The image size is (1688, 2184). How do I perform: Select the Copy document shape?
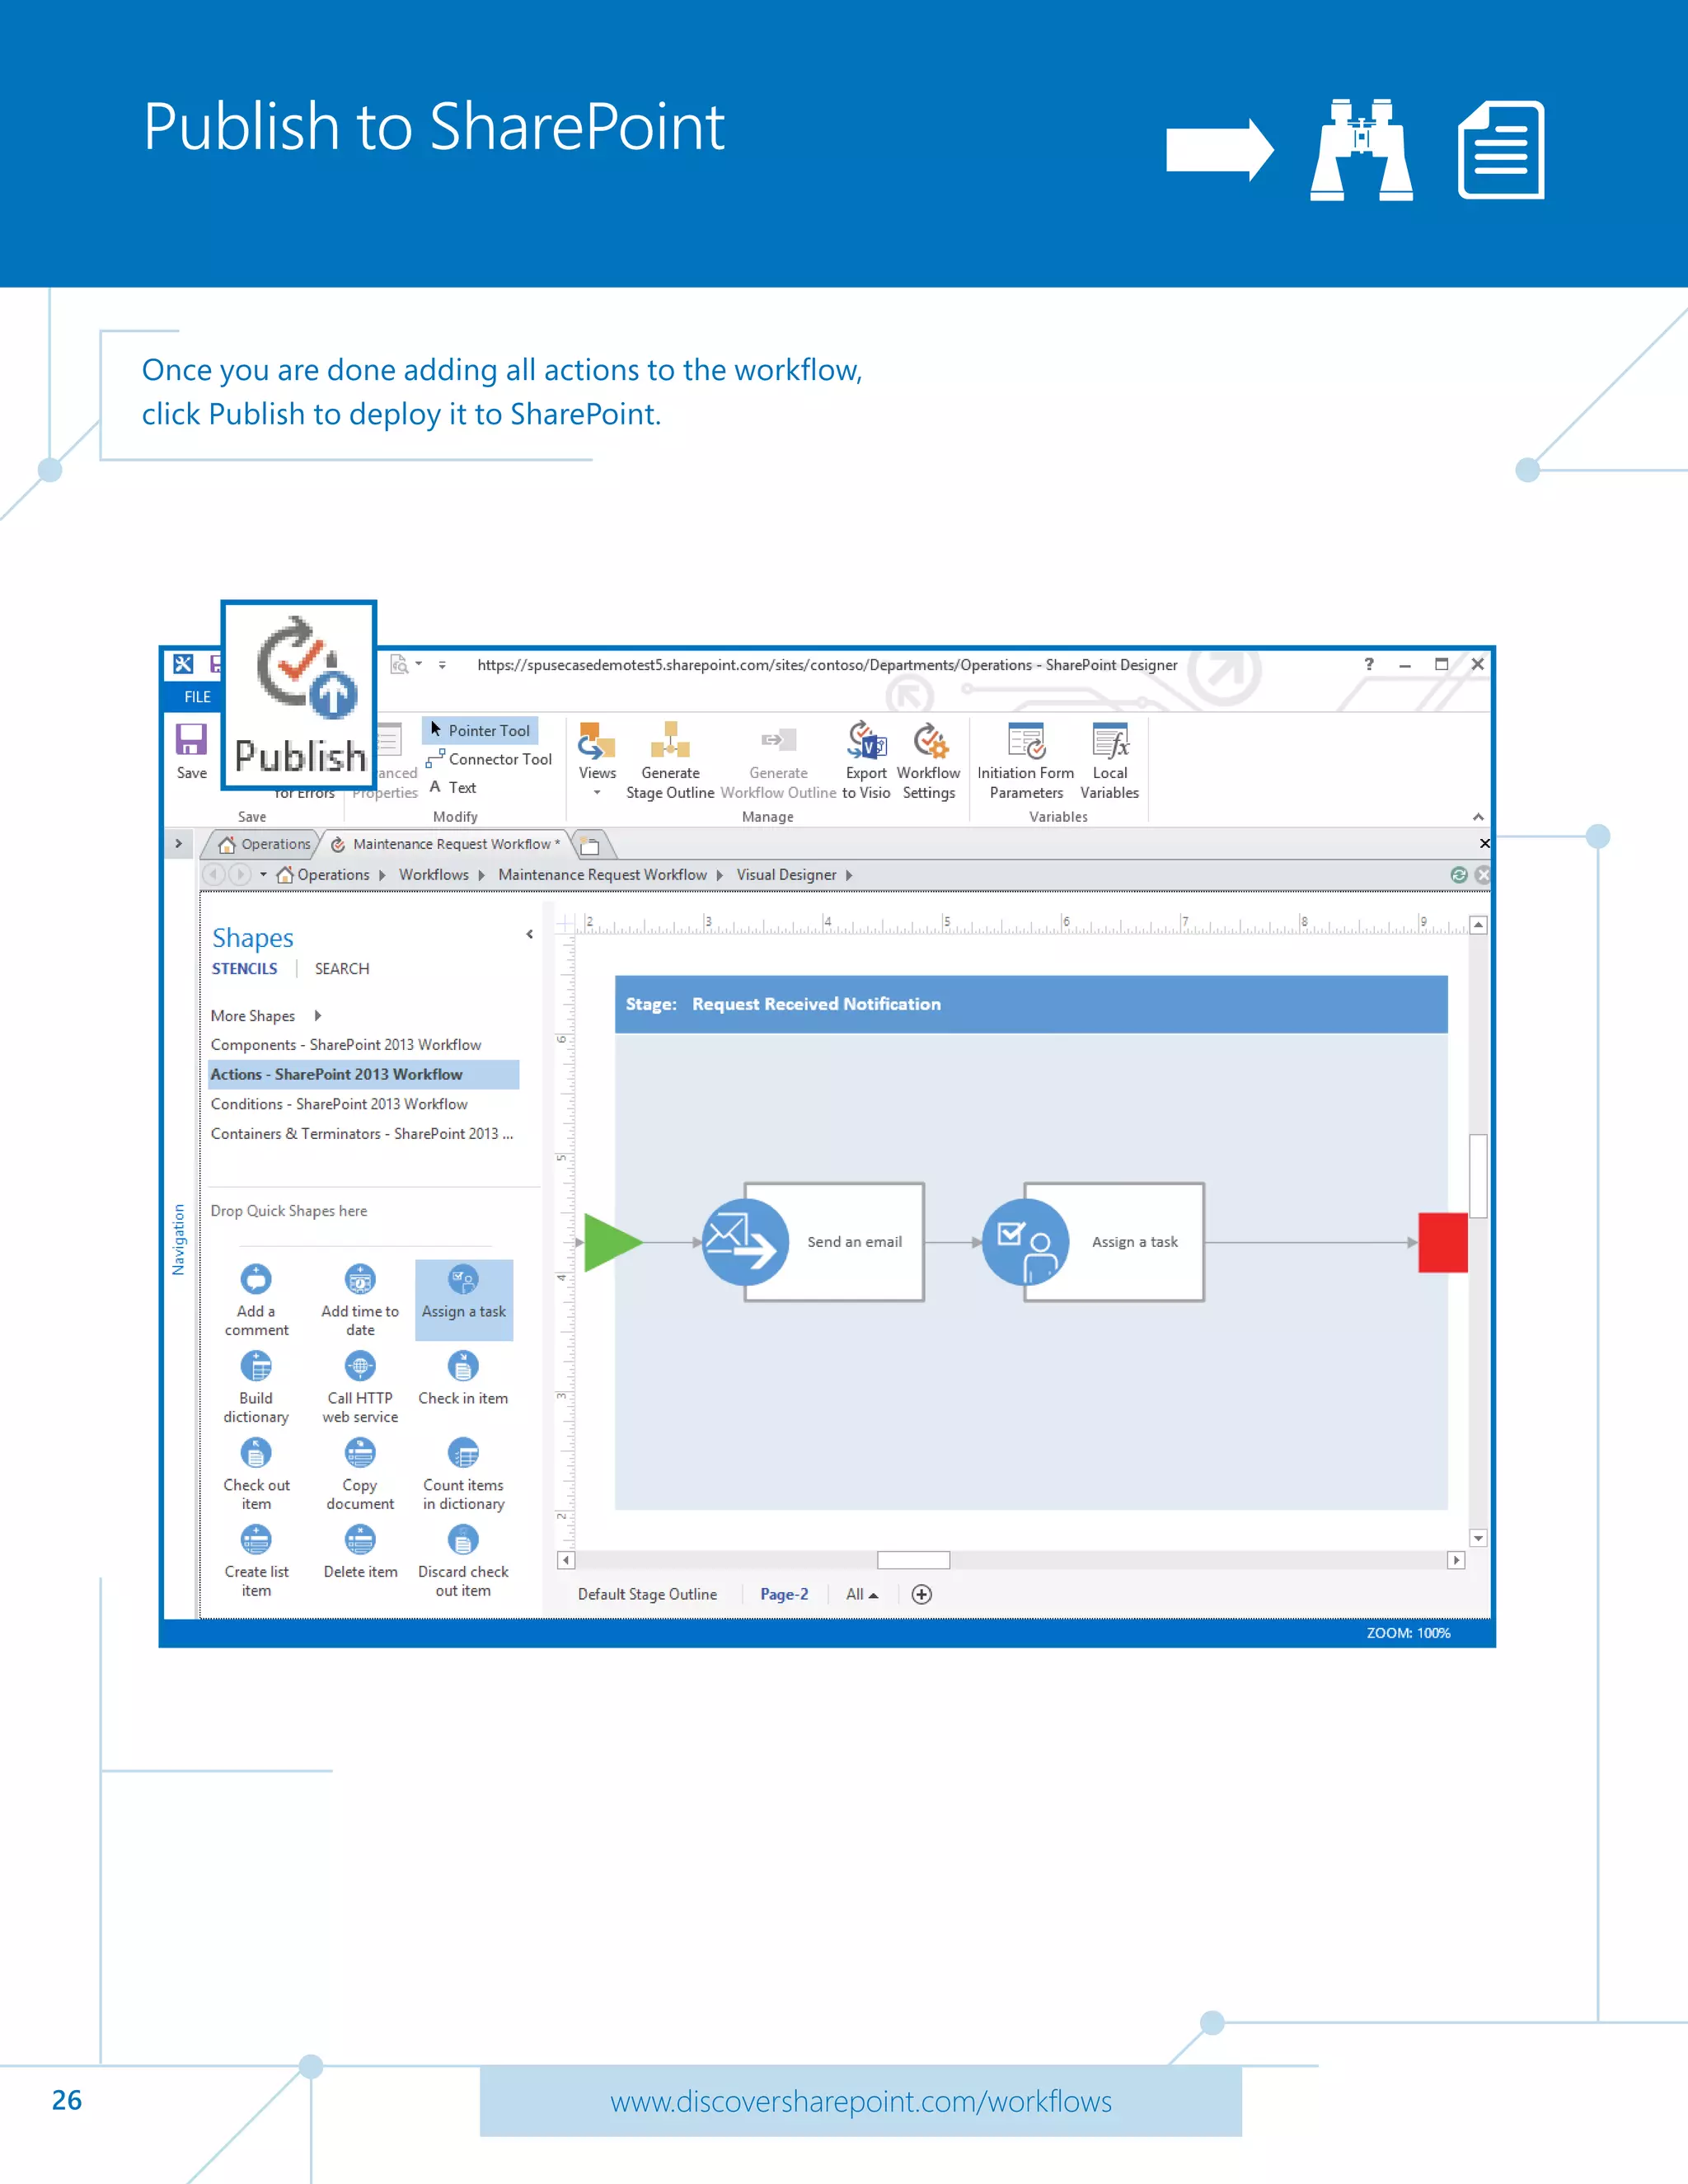(x=360, y=1475)
